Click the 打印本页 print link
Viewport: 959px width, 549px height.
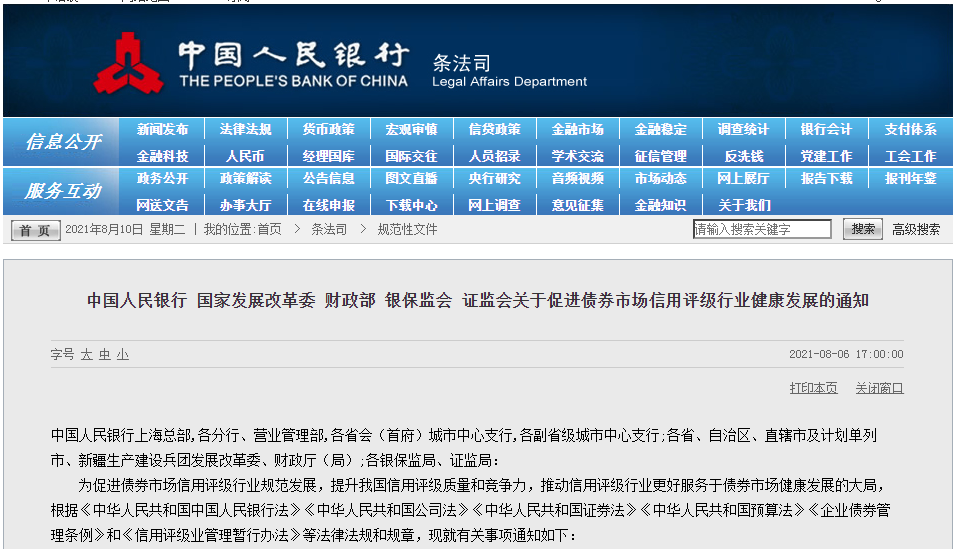tap(813, 388)
